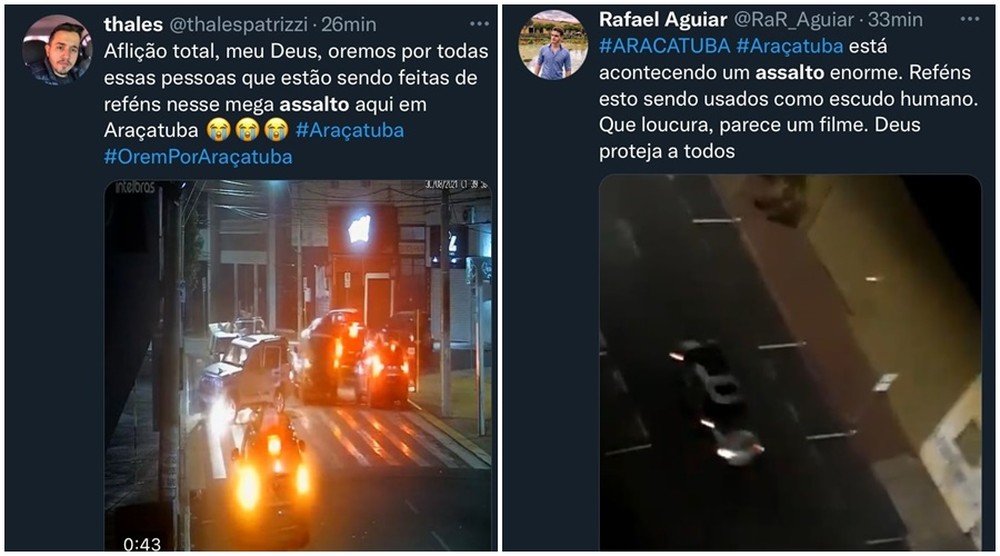Open the #OremPorAraçatuba hashtag
This screenshot has width=1000, height=556.
(198, 157)
